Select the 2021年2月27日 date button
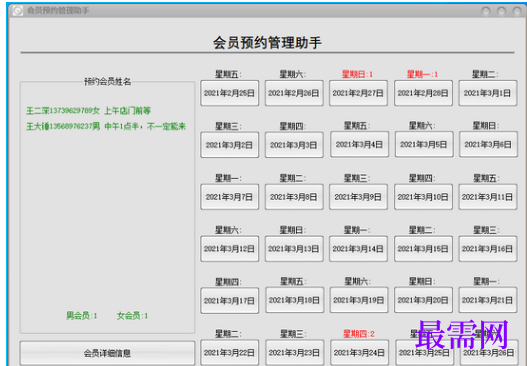The height and width of the screenshot is (366, 527). pyautogui.click(x=358, y=93)
